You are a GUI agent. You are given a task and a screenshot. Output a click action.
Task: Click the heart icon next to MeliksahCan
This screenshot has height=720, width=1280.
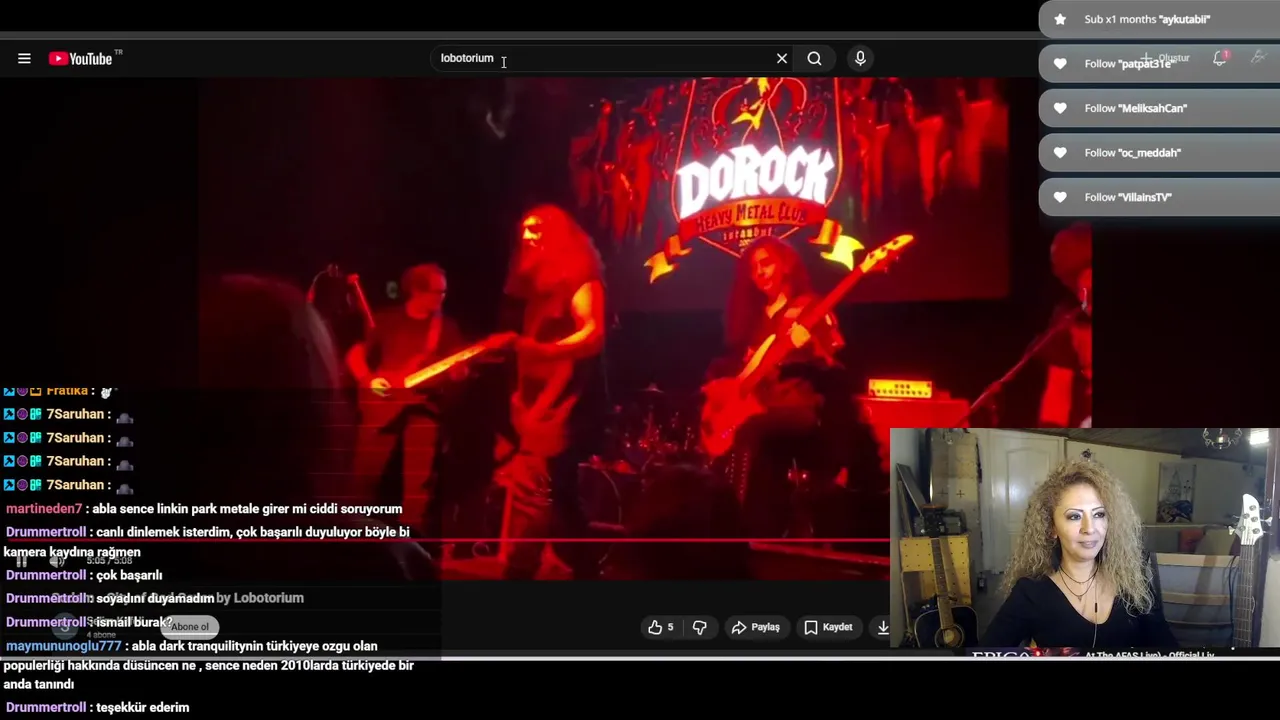tap(1060, 108)
